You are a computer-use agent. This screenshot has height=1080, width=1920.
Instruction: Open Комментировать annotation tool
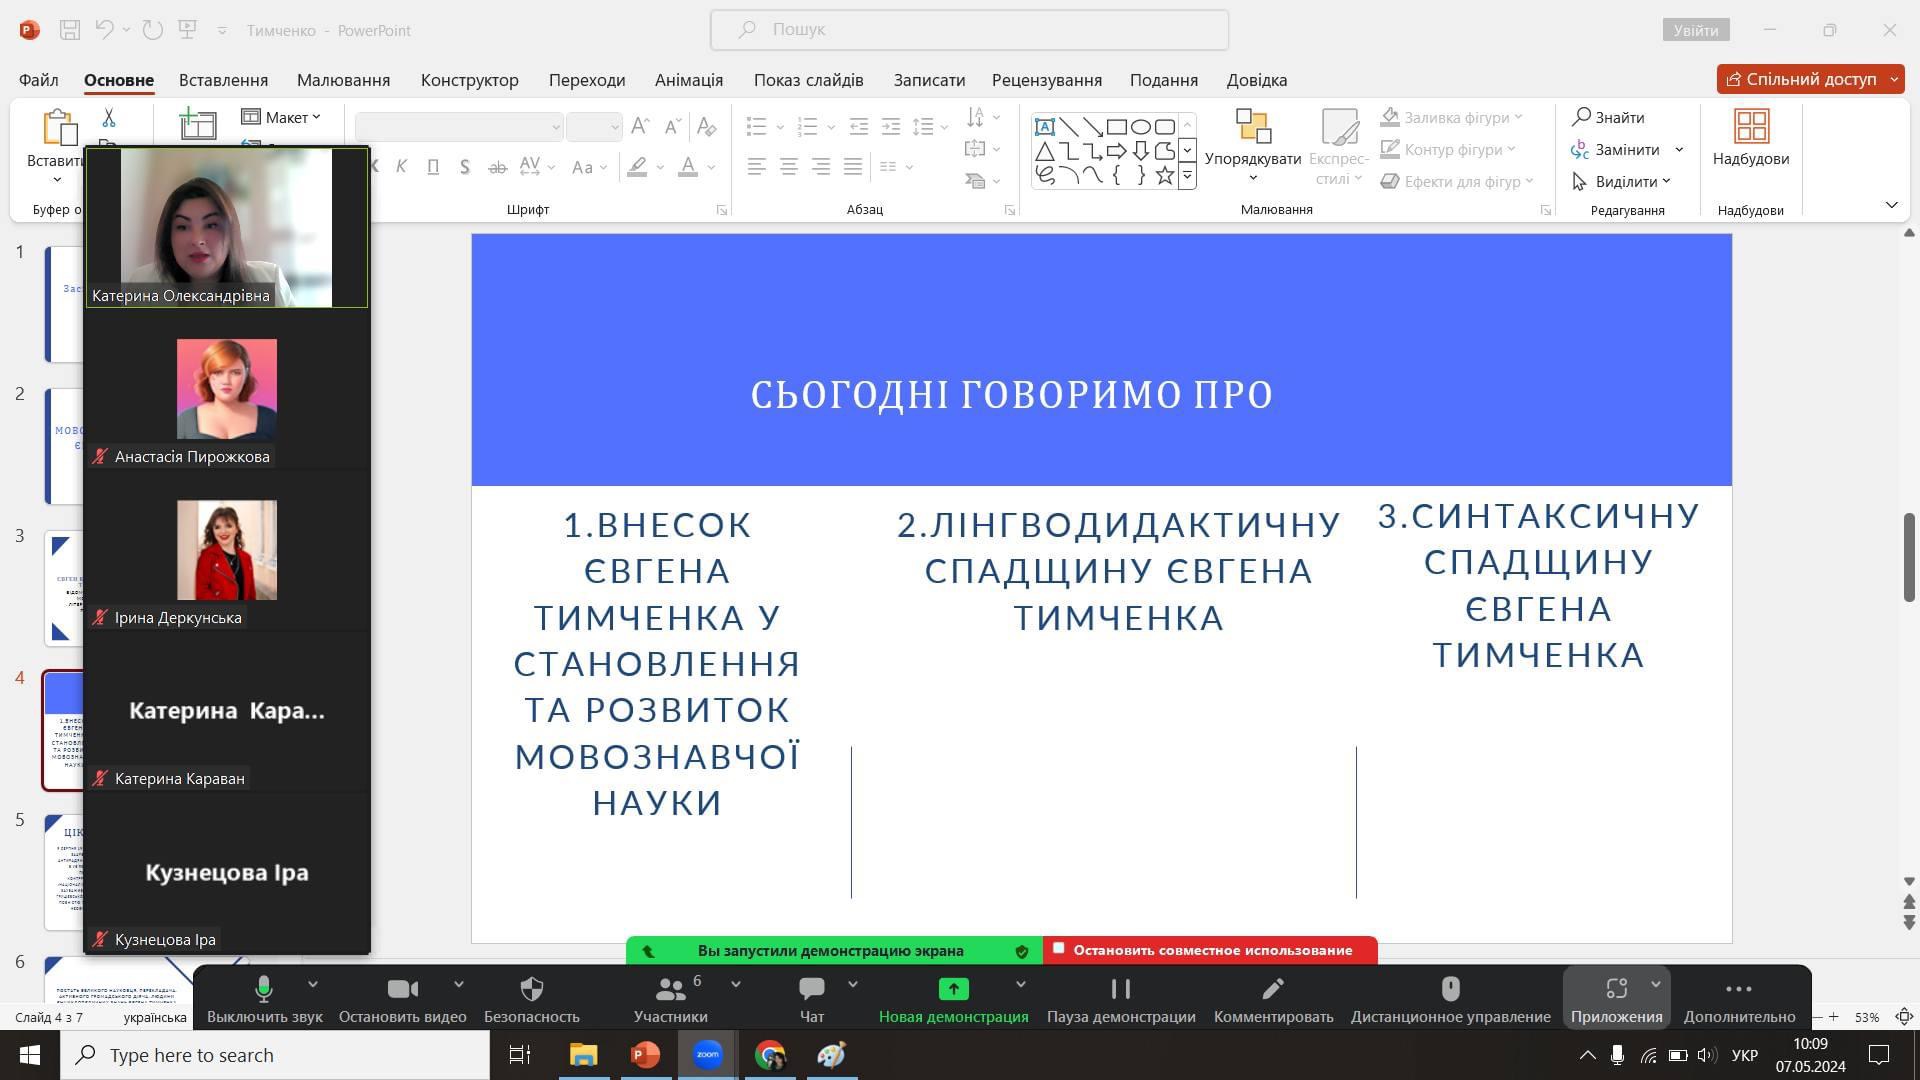click(x=1273, y=999)
